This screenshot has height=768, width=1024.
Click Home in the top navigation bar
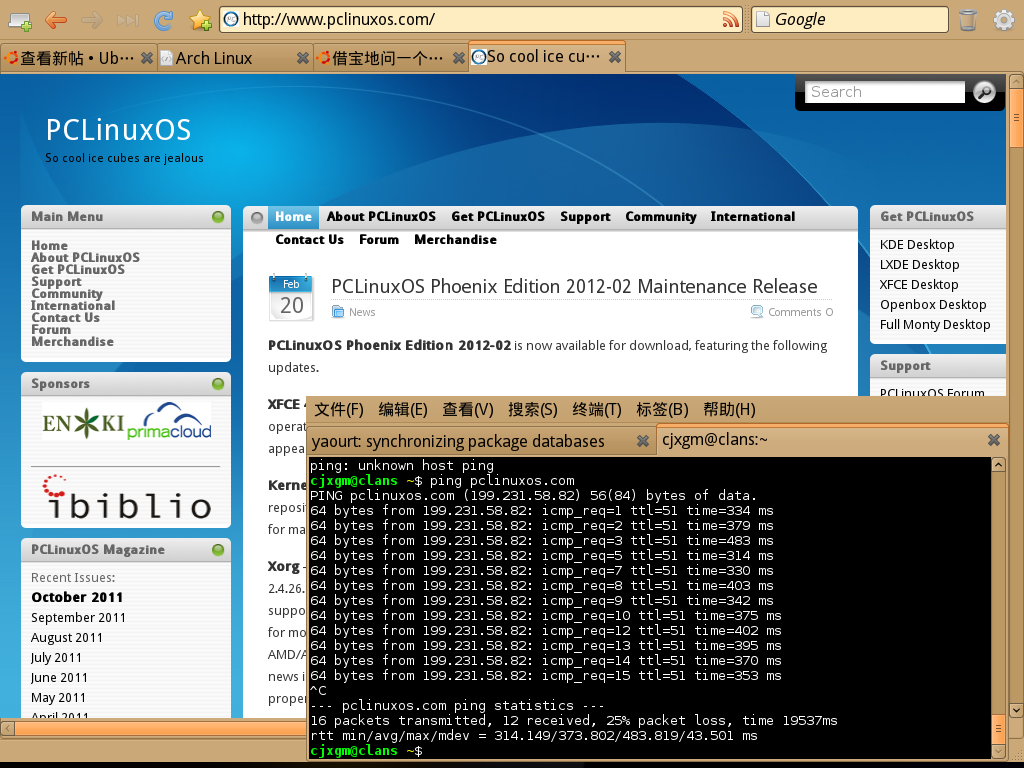[293, 217]
